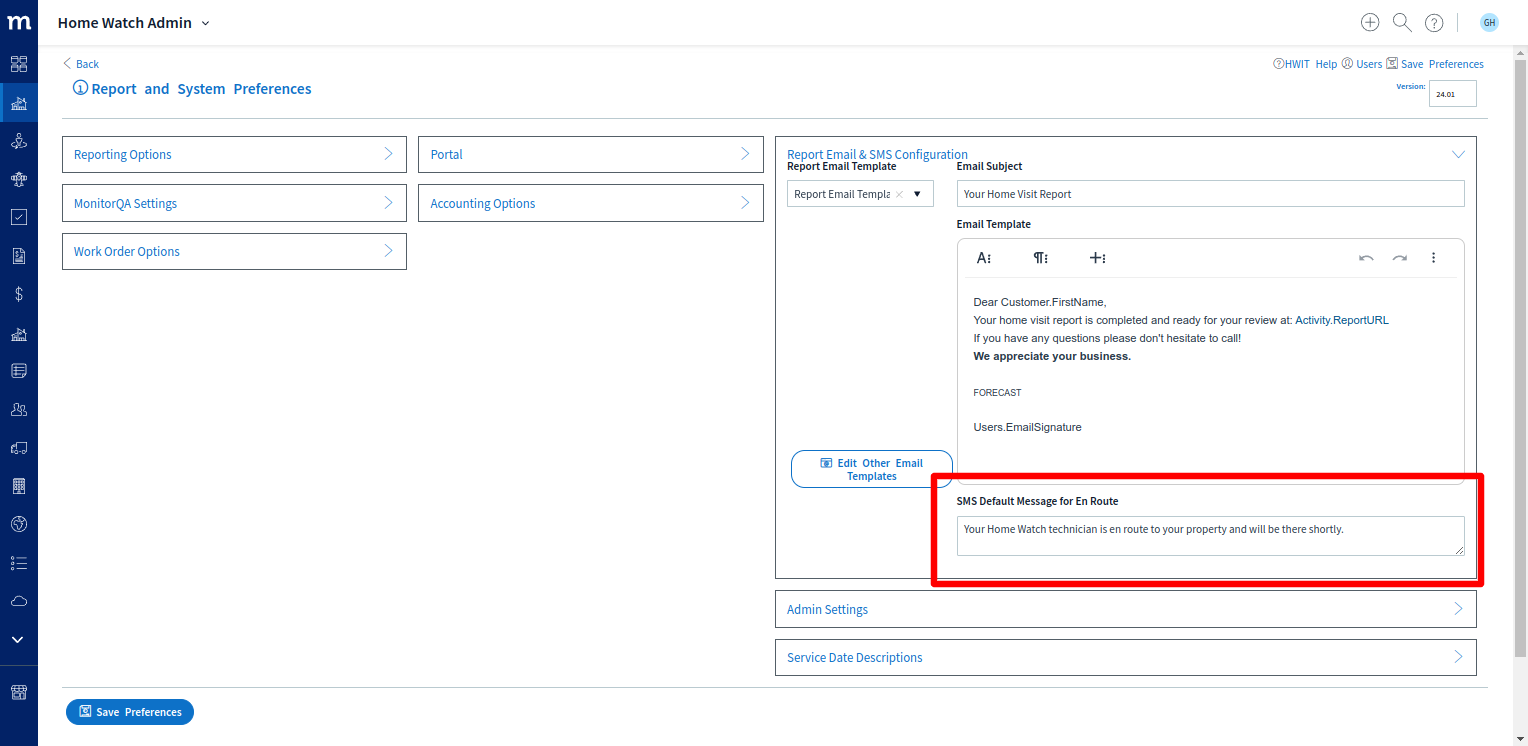Expand Reporting Options section

pos(234,154)
